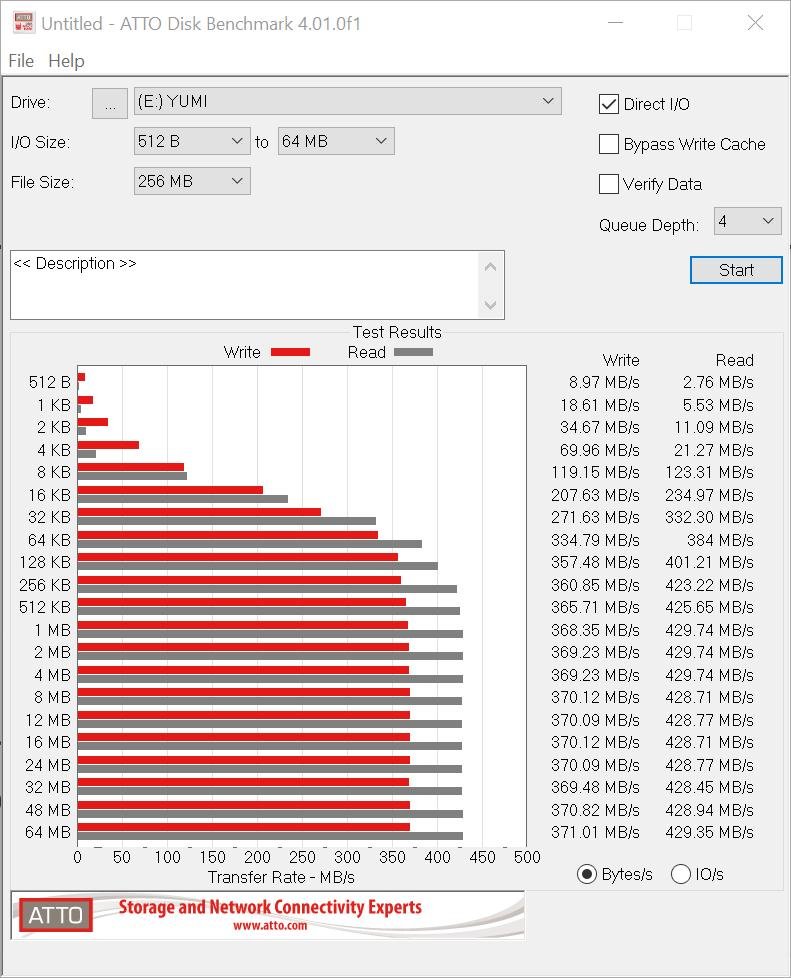Click the 48 MB chart row label
This screenshot has width=791, height=978.
click(48, 810)
